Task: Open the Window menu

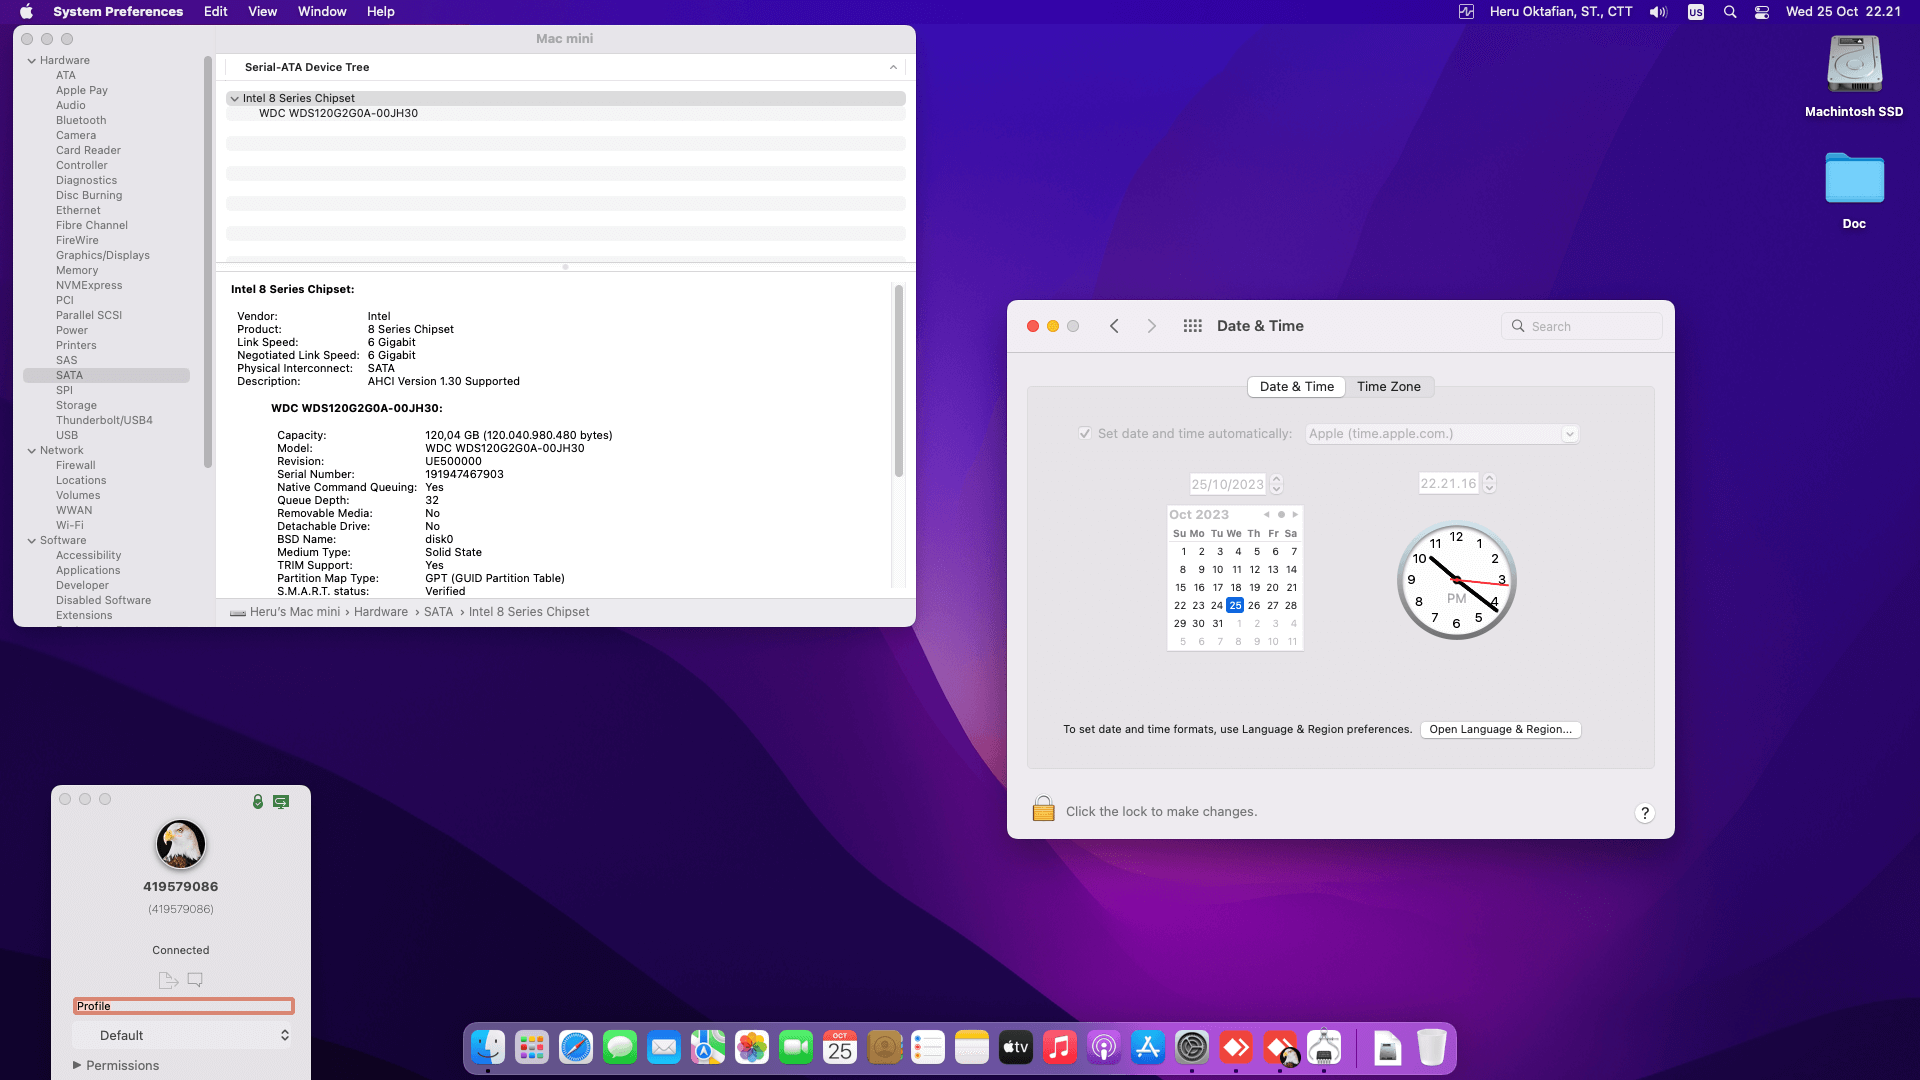Action: [x=321, y=12]
